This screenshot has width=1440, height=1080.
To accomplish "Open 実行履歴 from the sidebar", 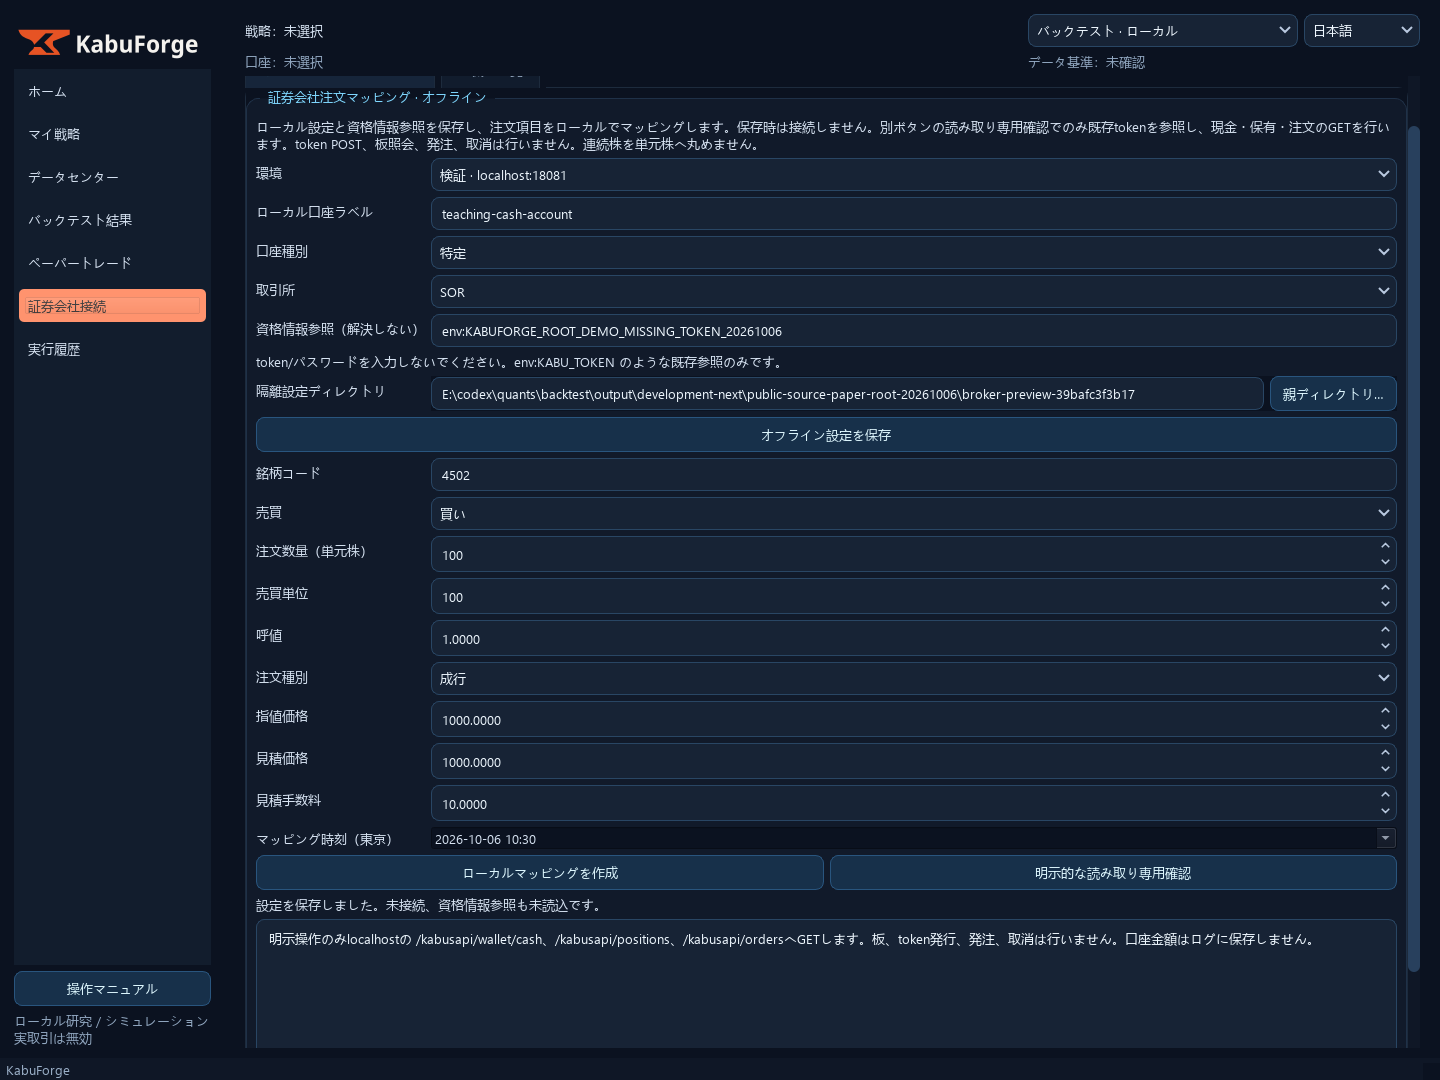I will click(x=112, y=350).
